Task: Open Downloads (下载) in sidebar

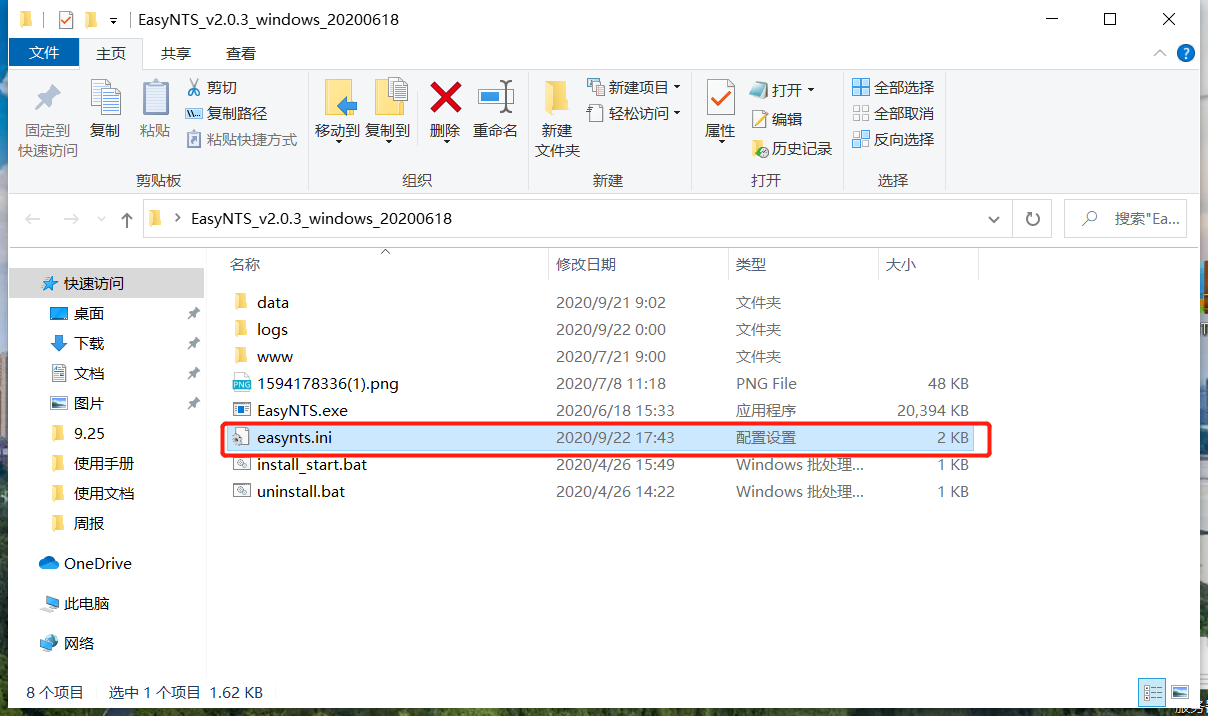Action: [89, 344]
